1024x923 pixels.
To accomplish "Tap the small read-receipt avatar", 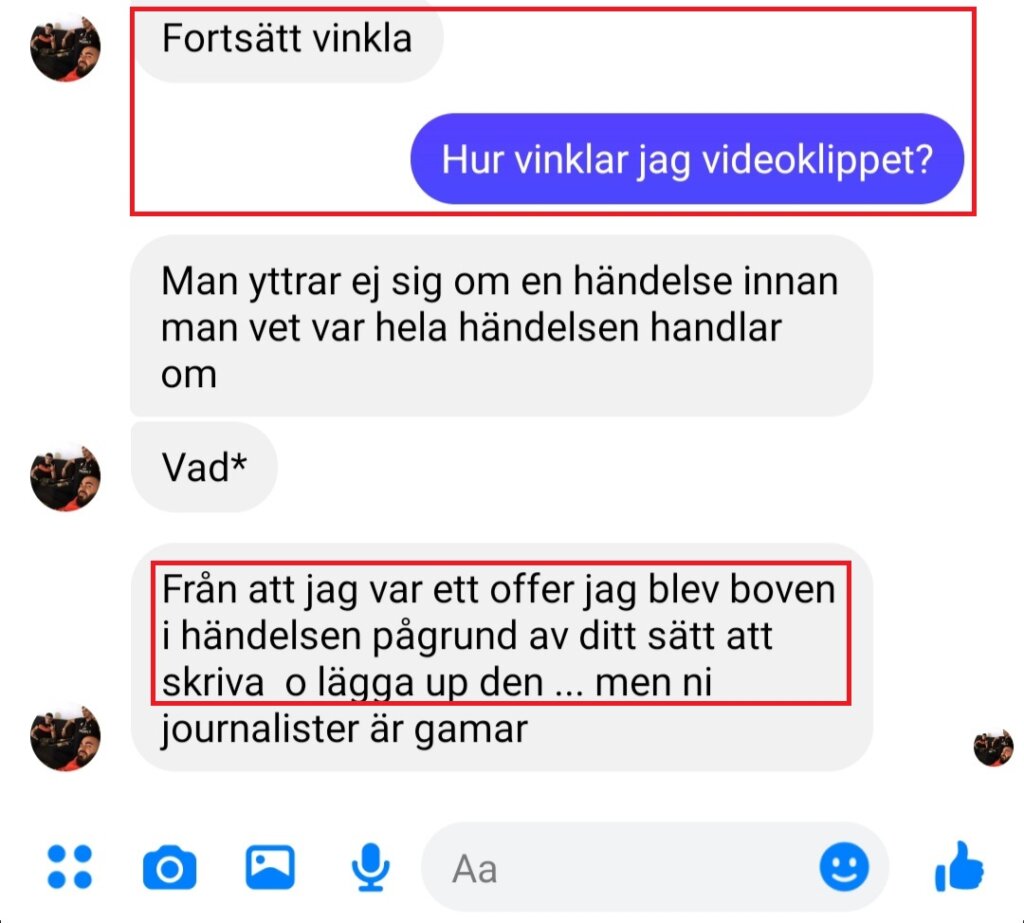I will (x=993, y=747).
